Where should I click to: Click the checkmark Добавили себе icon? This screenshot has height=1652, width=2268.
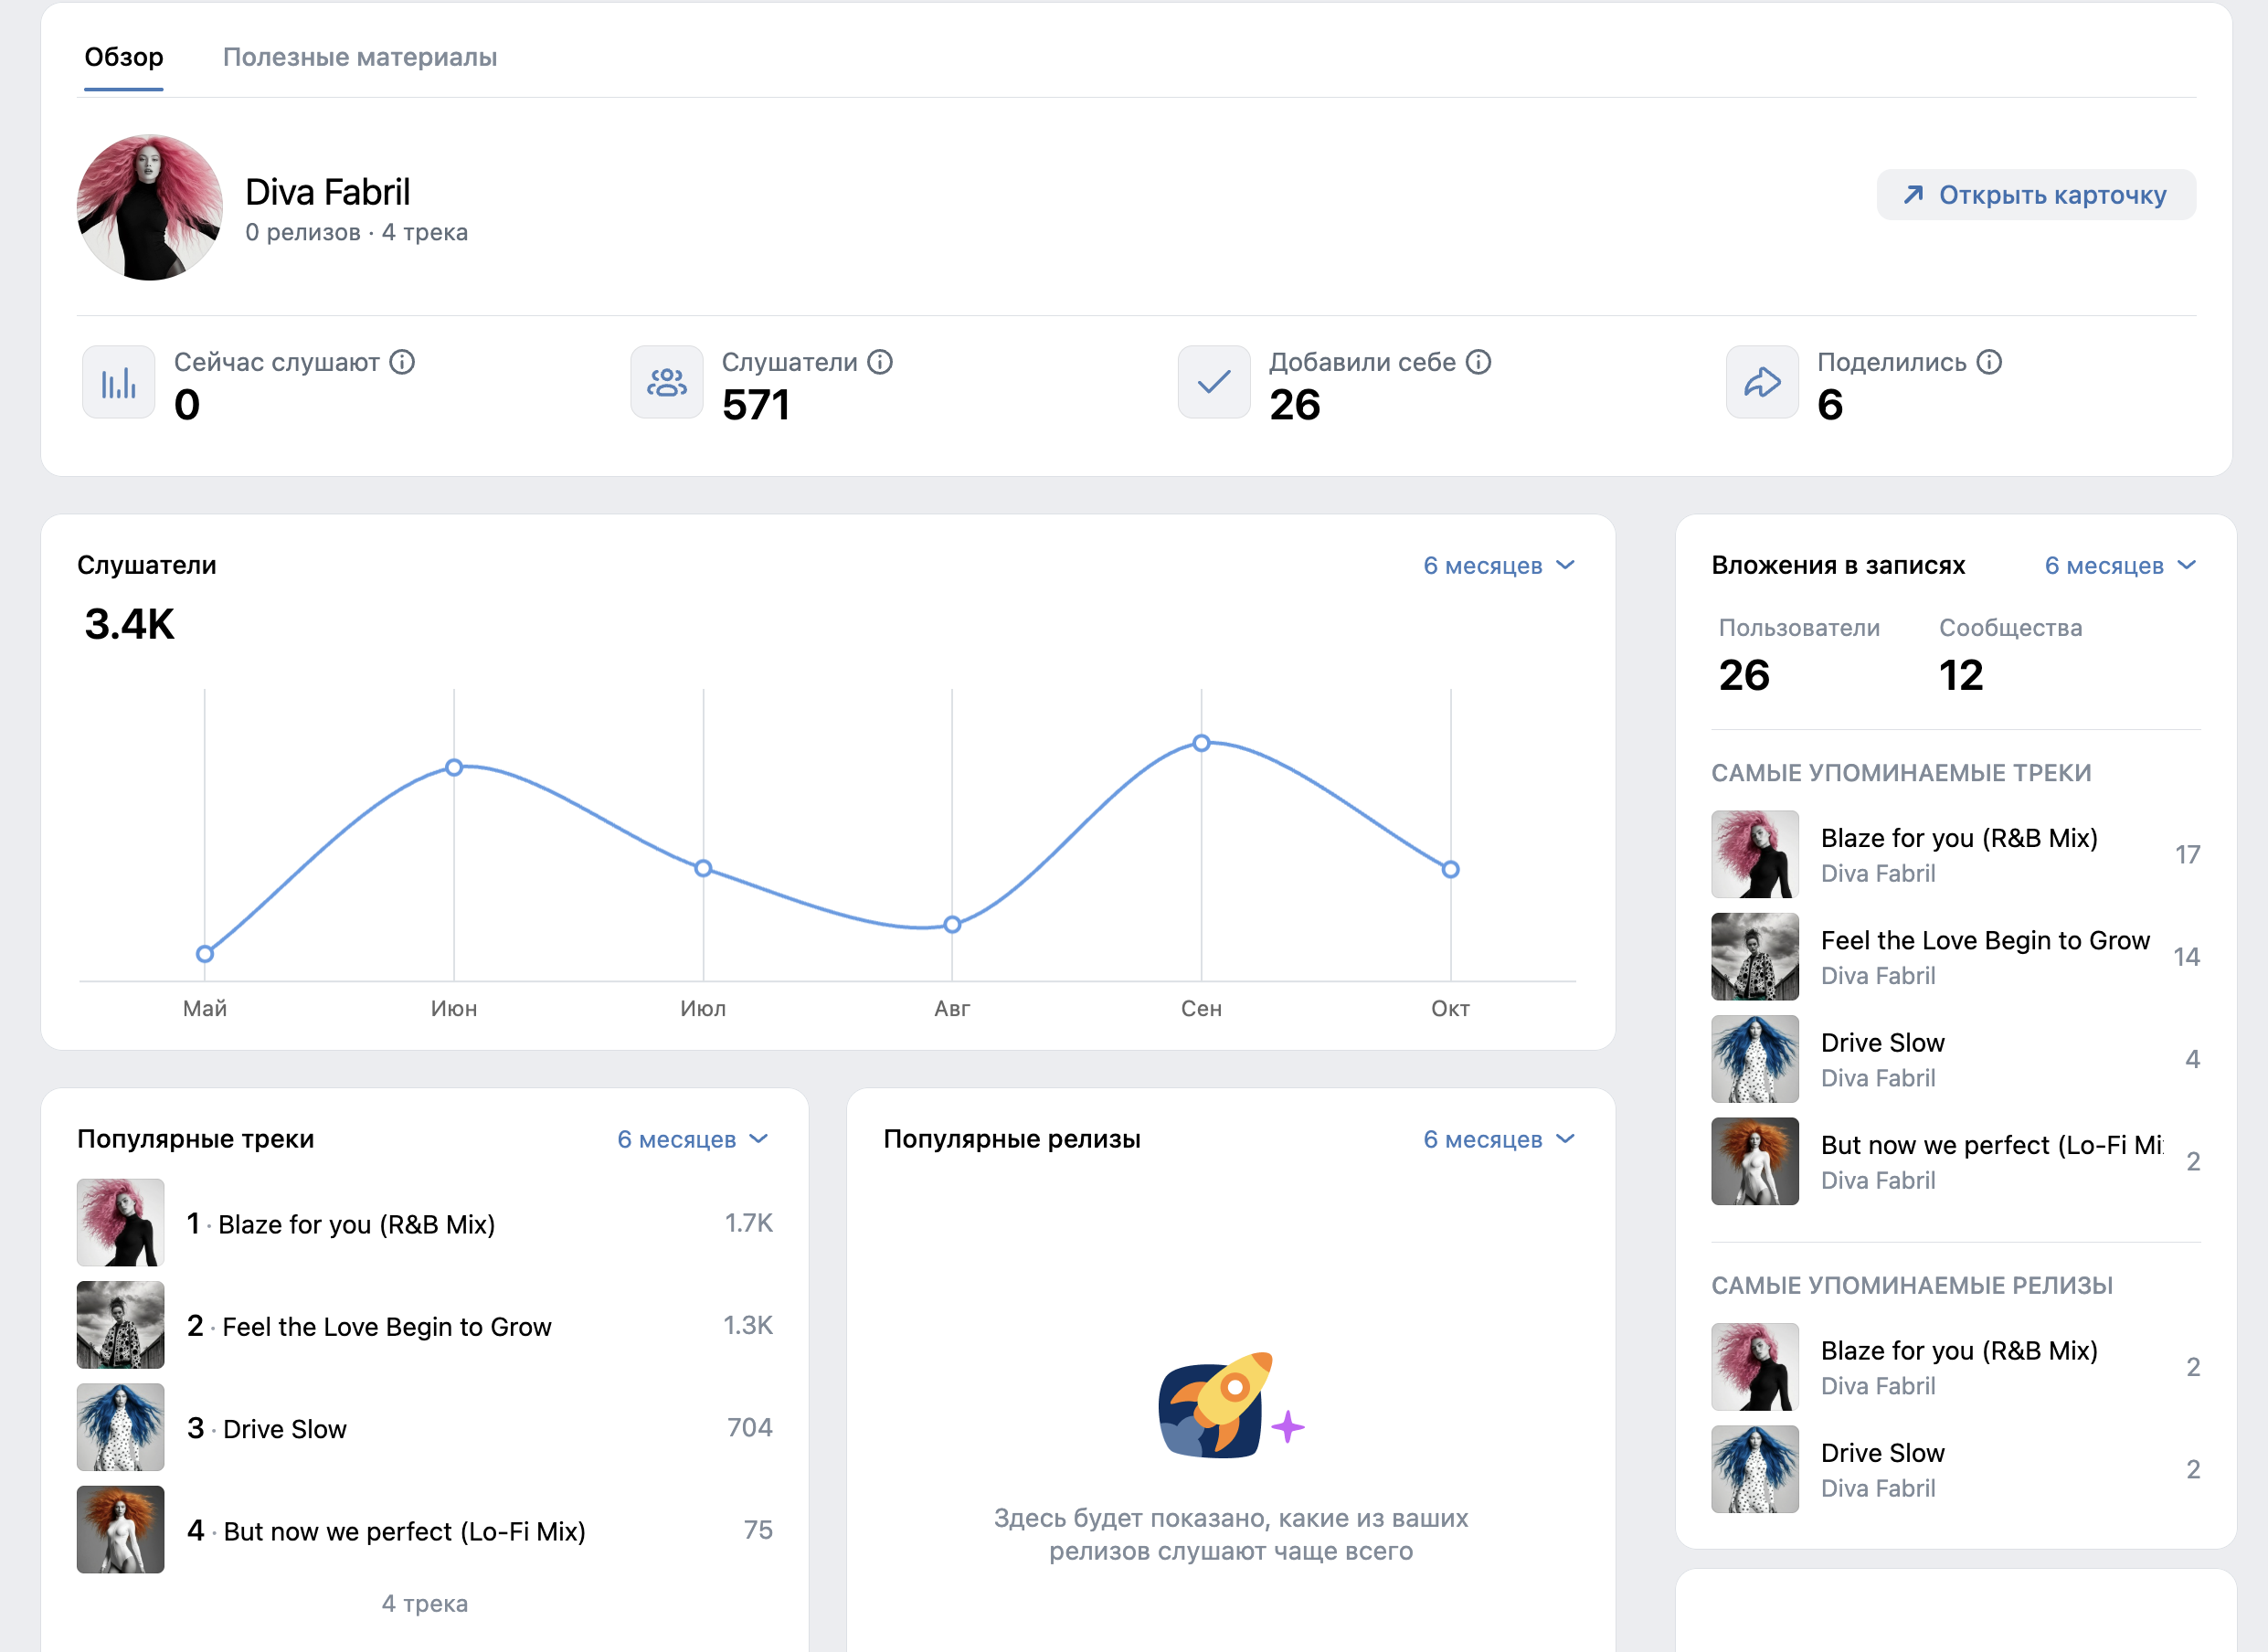[x=1214, y=382]
